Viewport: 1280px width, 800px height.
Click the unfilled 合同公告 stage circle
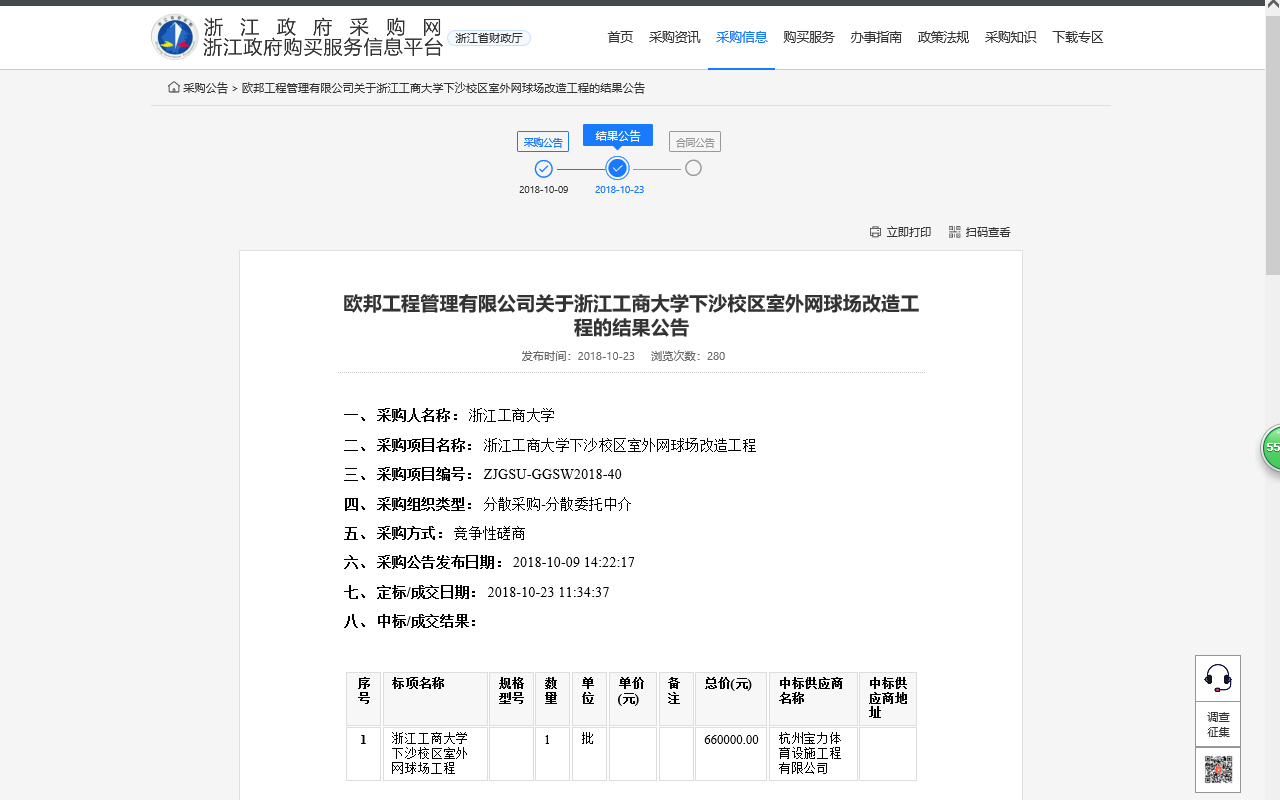pyautogui.click(x=693, y=169)
